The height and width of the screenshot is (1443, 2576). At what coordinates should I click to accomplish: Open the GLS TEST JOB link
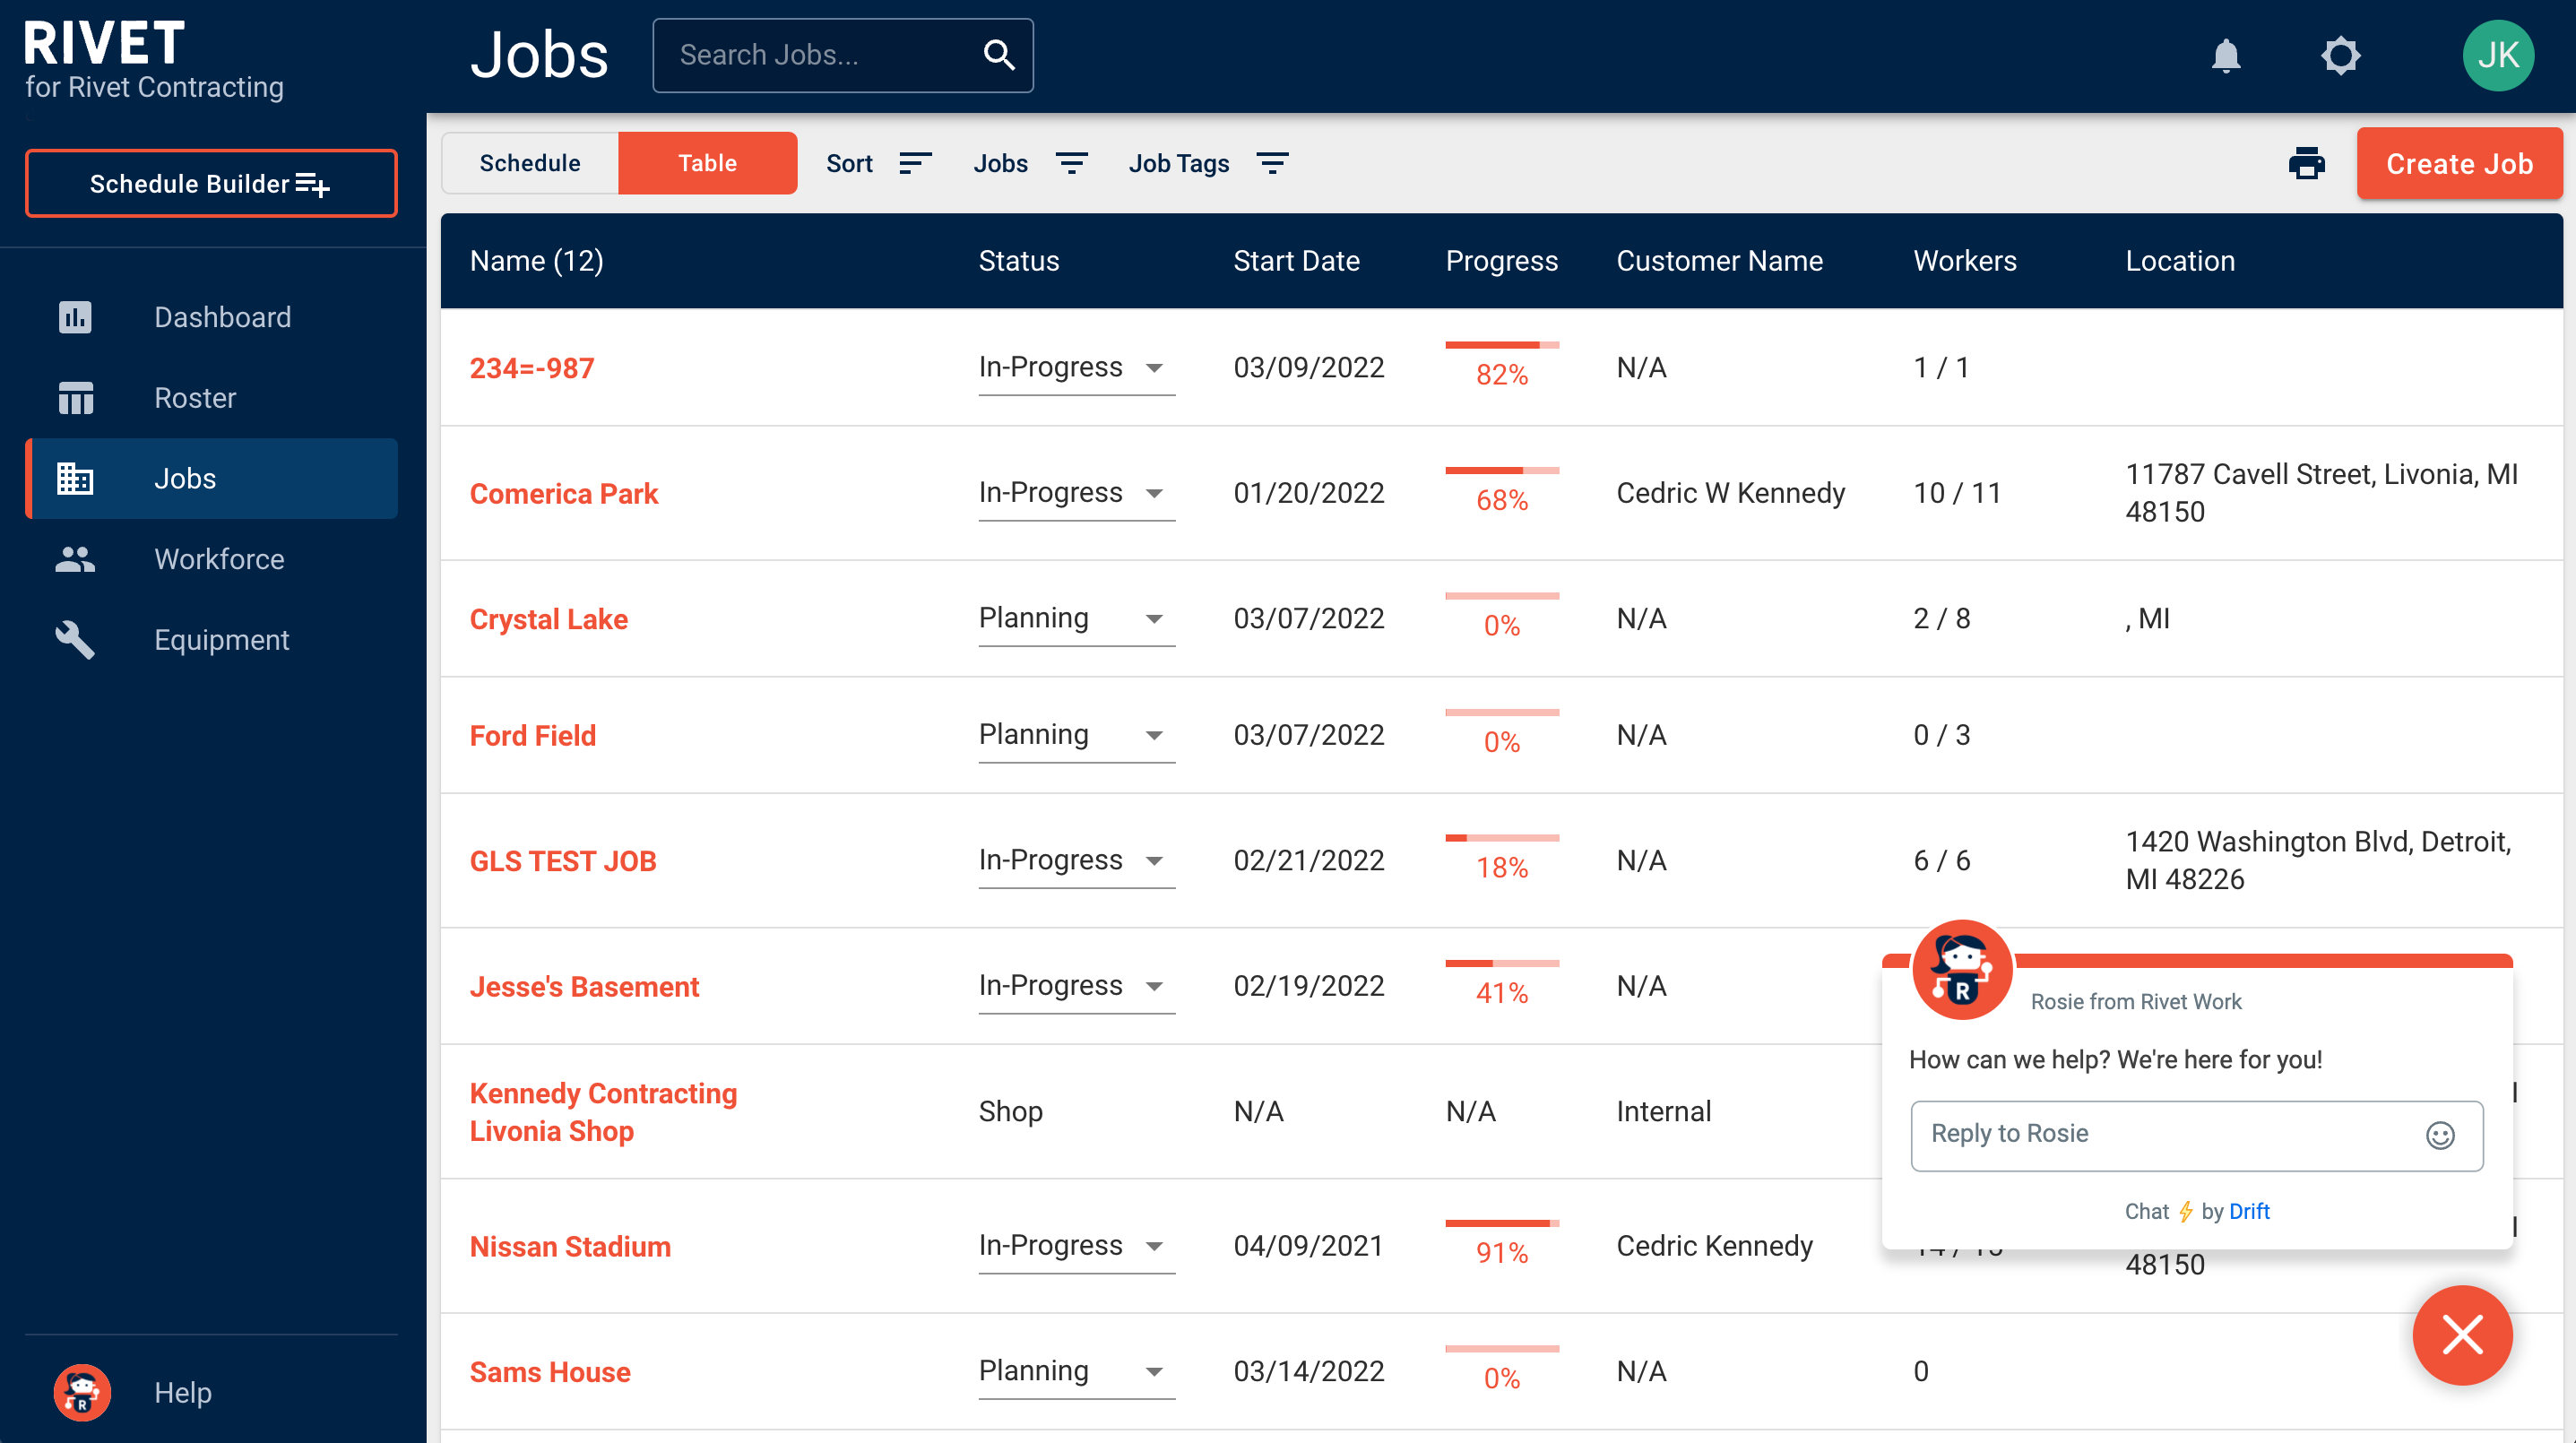click(563, 861)
